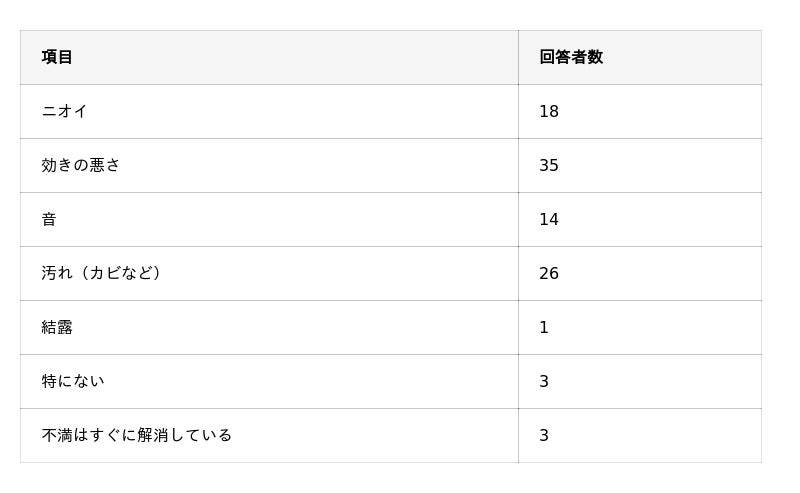The height and width of the screenshot is (493, 800).
Task: Select the value 26 for 汚れ
Action: (x=549, y=273)
